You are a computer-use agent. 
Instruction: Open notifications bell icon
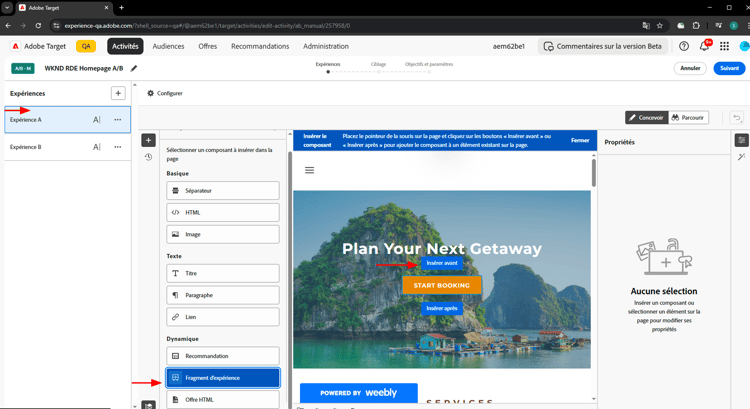(705, 46)
